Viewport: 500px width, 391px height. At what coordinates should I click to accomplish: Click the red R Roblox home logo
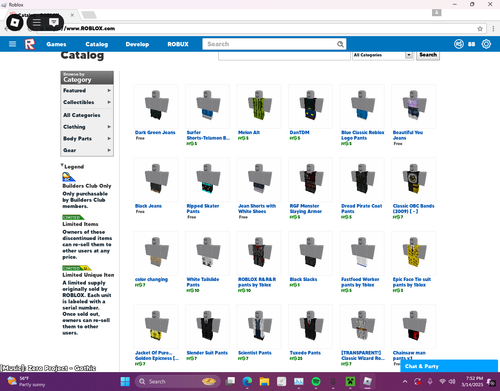pyautogui.click(x=30, y=44)
